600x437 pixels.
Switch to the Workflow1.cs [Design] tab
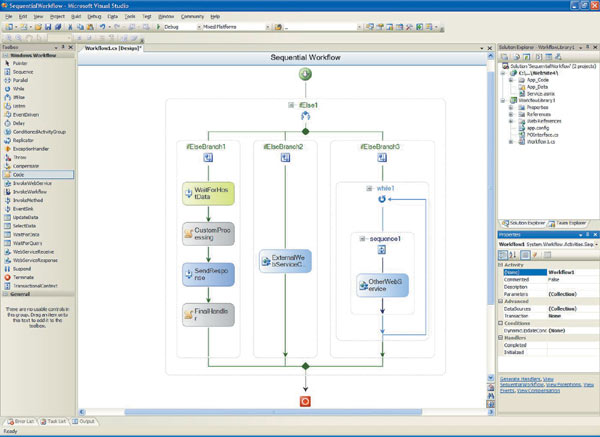[x=113, y=48]
